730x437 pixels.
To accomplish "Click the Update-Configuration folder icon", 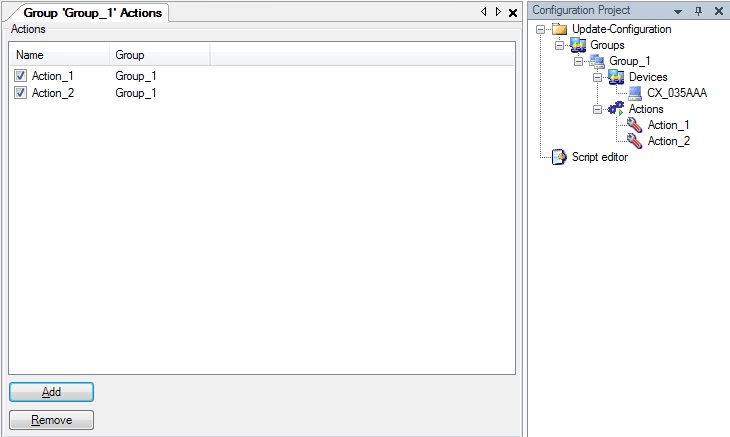I will (560, 29).
